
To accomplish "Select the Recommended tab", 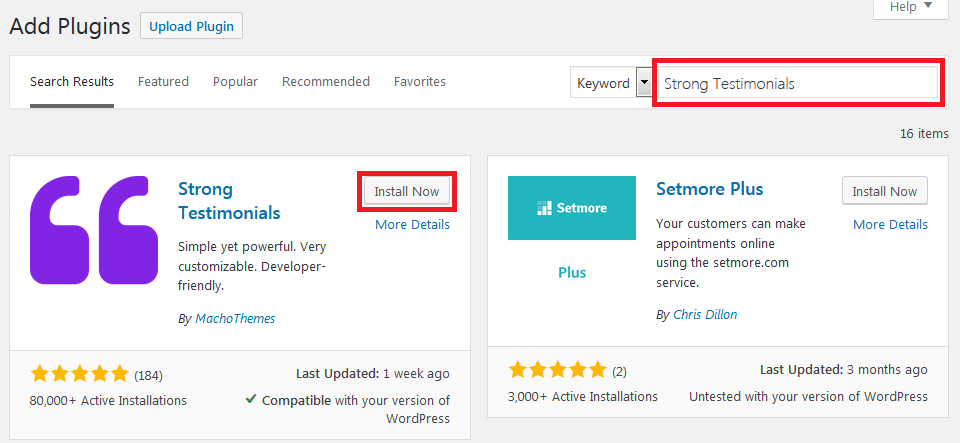I will (x=326, y=82).
